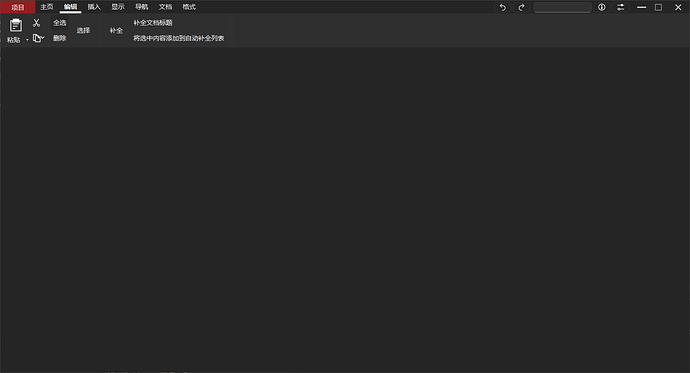690x373 pixels.
Task: Open the 项目 menu
Action: coord(18,7)
